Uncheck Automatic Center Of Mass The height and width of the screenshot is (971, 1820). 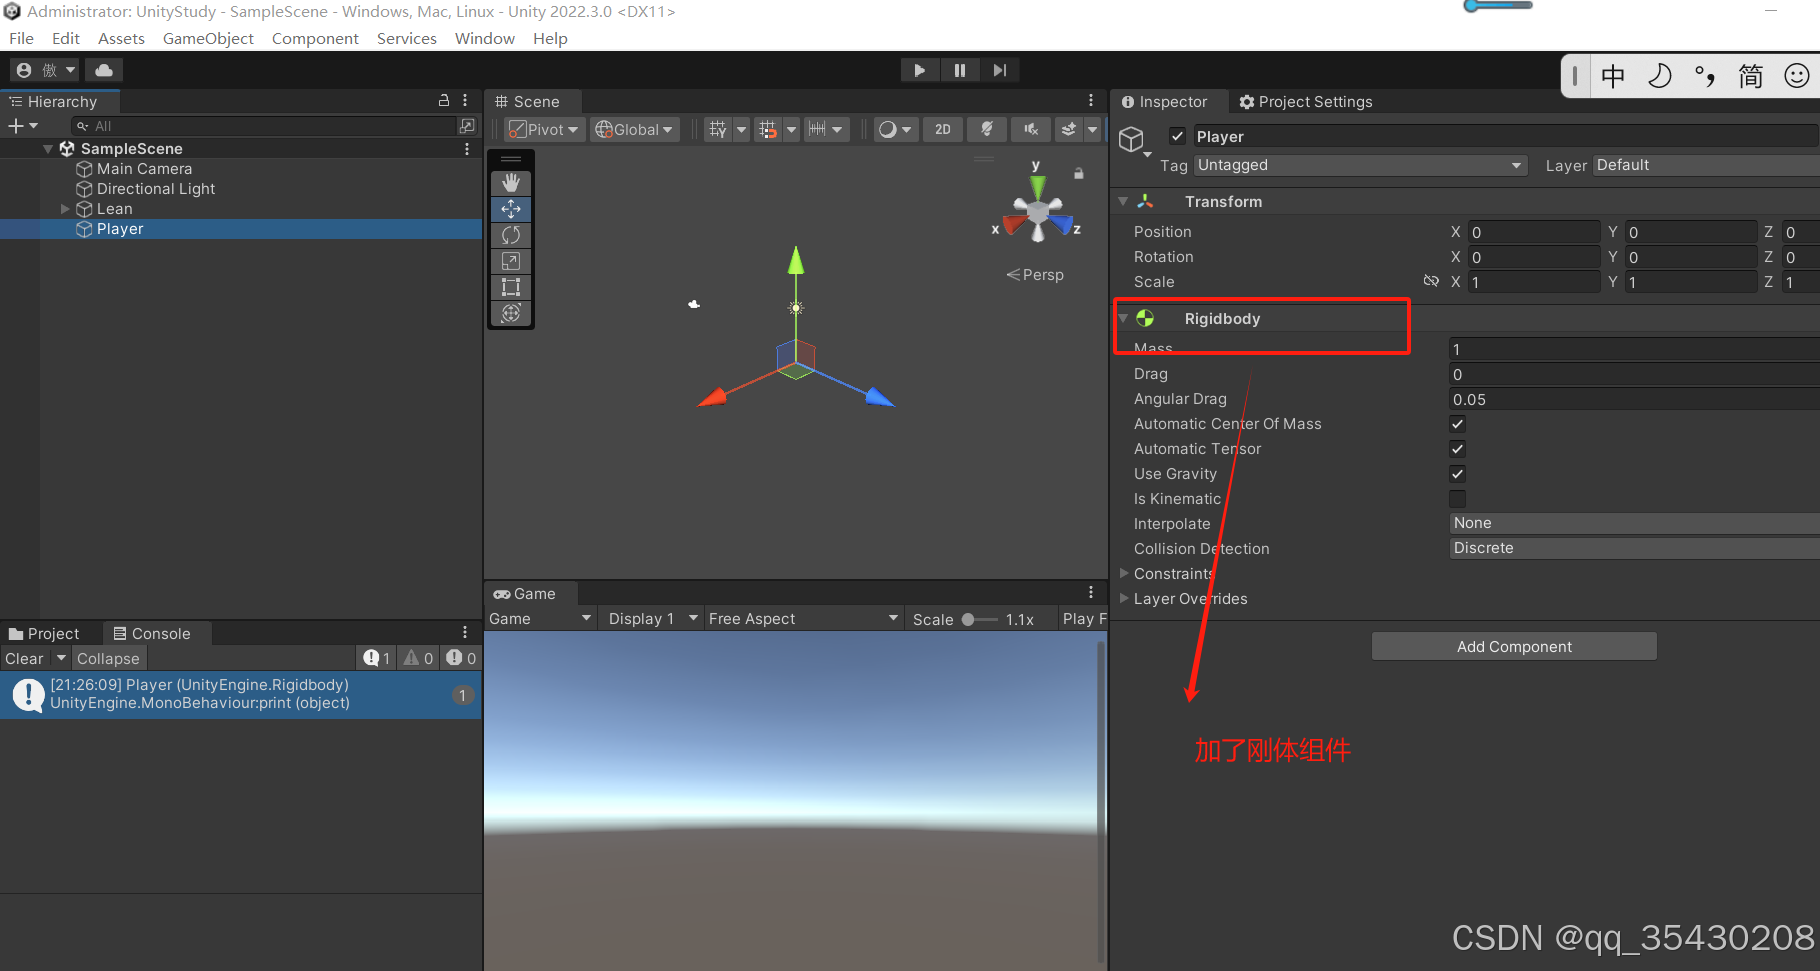[1457, 424]
